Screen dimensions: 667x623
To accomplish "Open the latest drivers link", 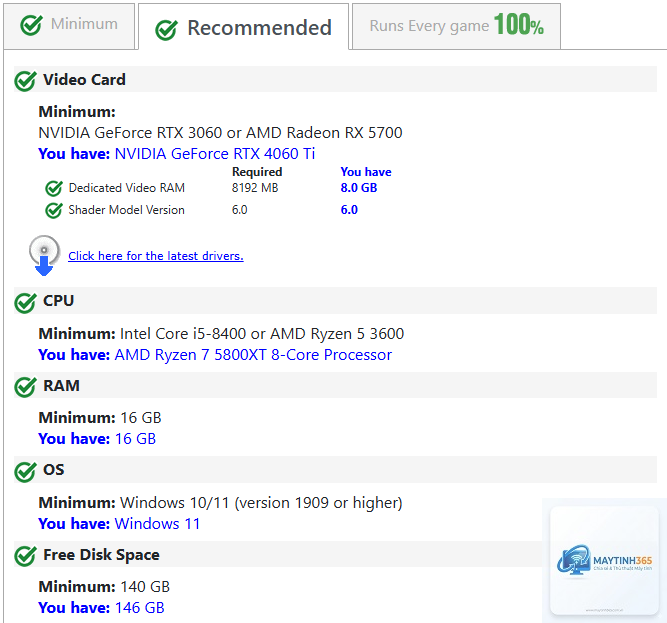I will click(156, 256).
